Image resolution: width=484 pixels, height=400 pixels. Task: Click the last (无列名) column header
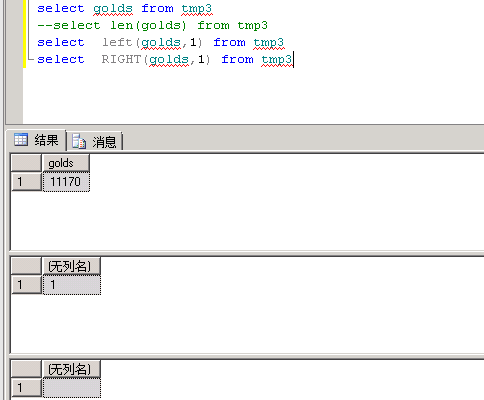(72, 369)
